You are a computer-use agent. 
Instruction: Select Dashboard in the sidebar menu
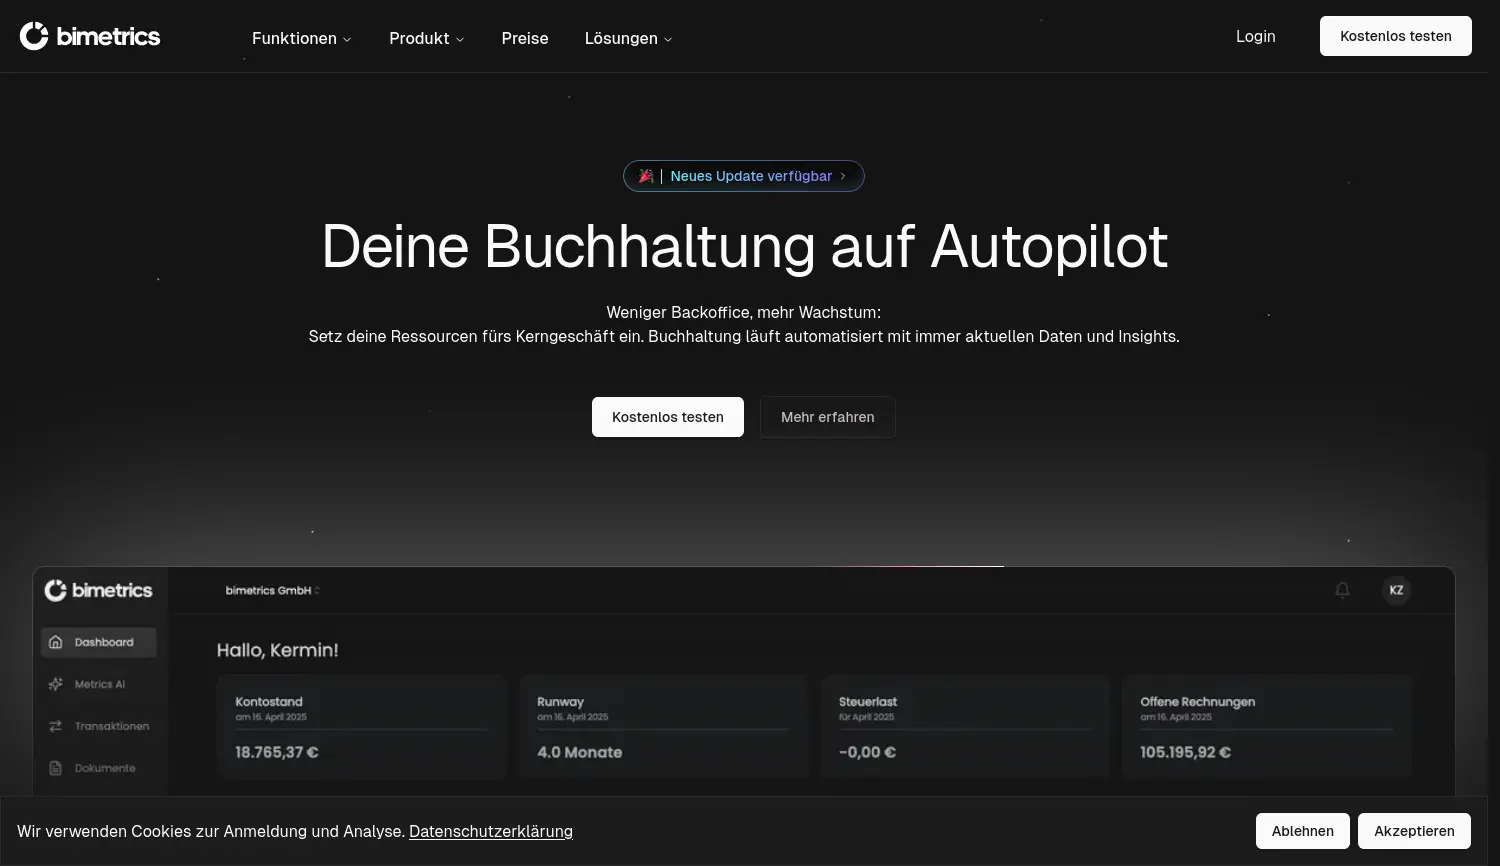pyautogui.click(x=98, y=642)
